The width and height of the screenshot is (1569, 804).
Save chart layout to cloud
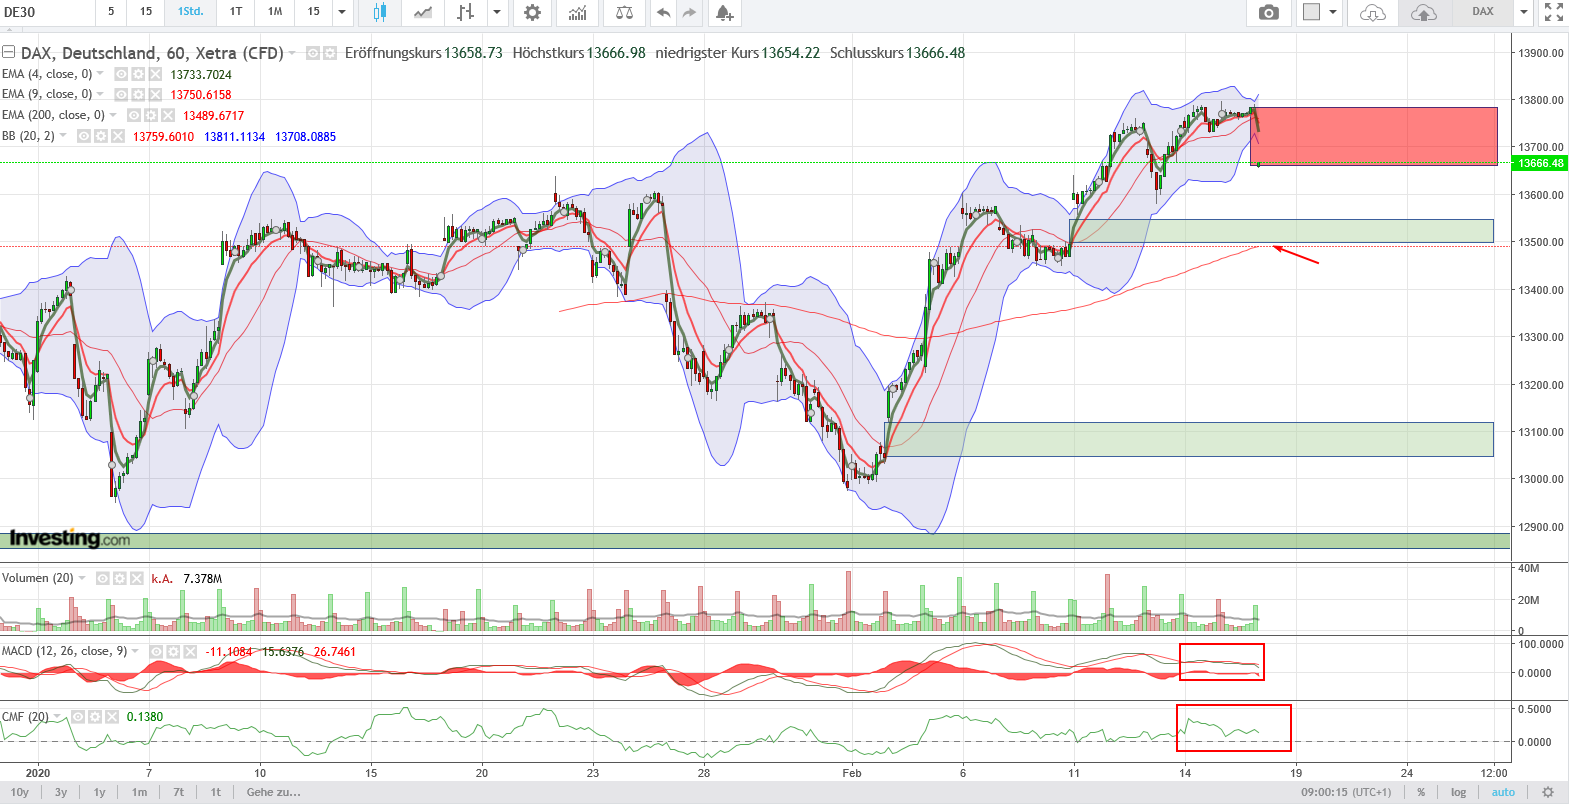(1423, 12)
